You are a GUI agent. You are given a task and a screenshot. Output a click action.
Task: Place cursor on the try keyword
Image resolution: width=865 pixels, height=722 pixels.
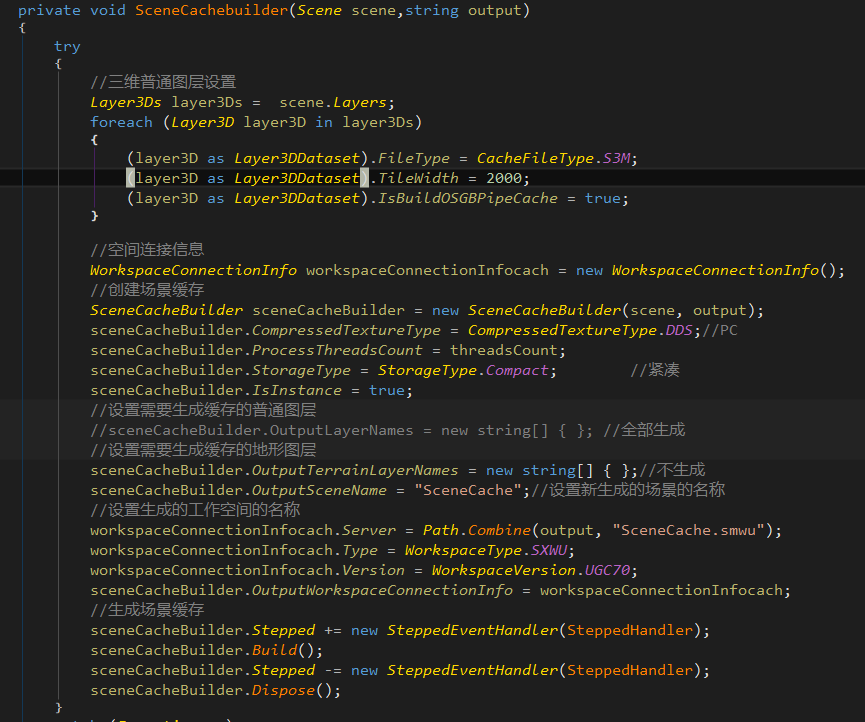point(67,46)
